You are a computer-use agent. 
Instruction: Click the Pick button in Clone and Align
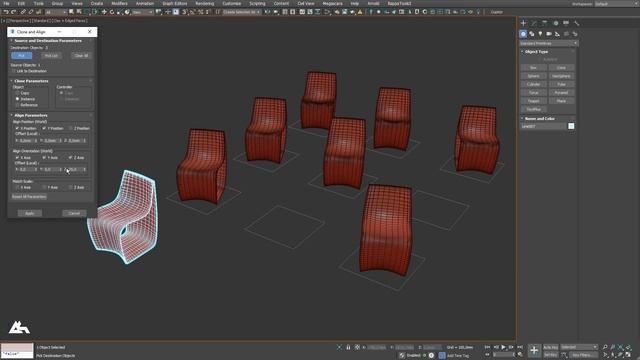(22, 56)
